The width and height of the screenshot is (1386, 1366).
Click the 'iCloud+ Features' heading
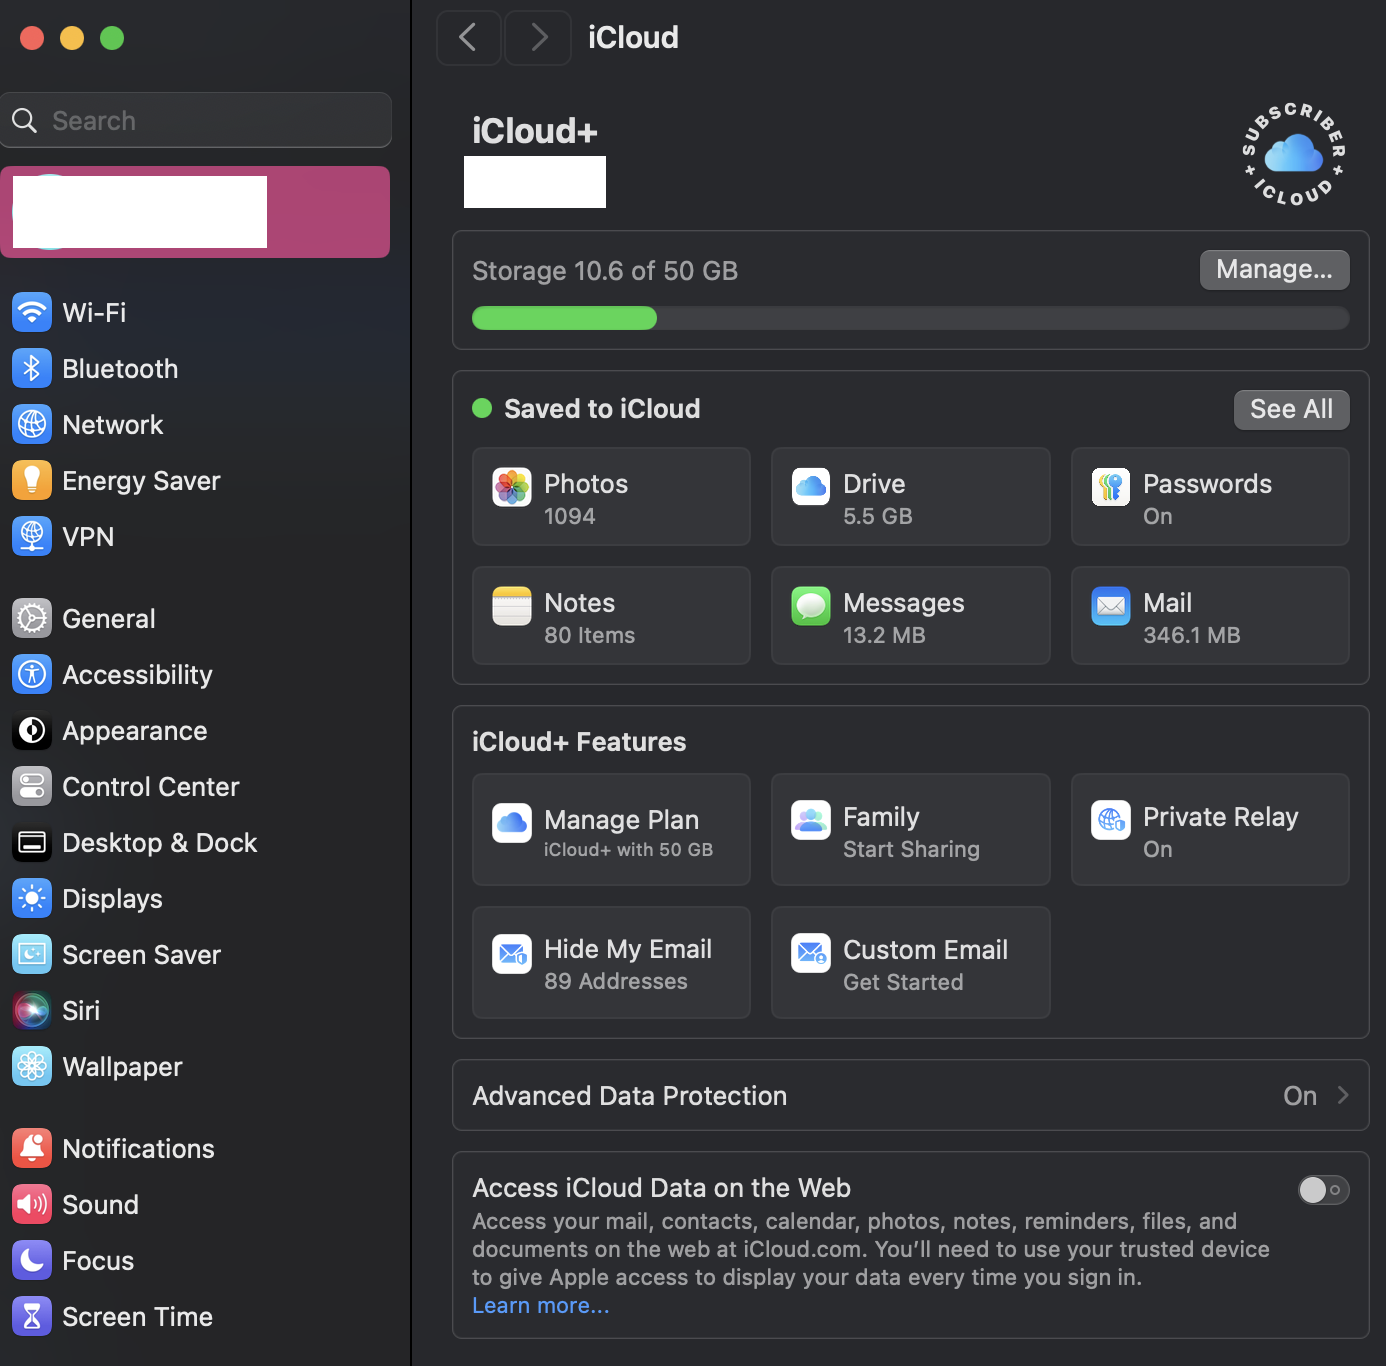point(579,742)
